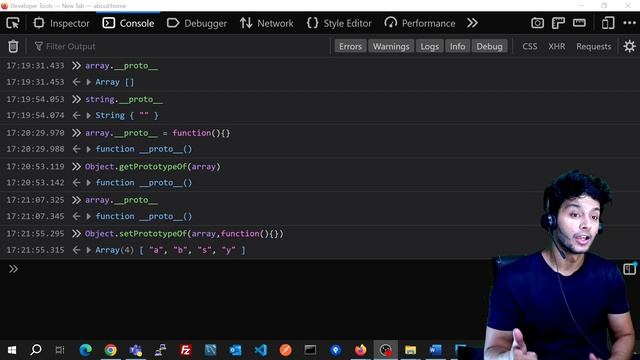Launch Microsoft Edge from taskbar

coord(86,350)
